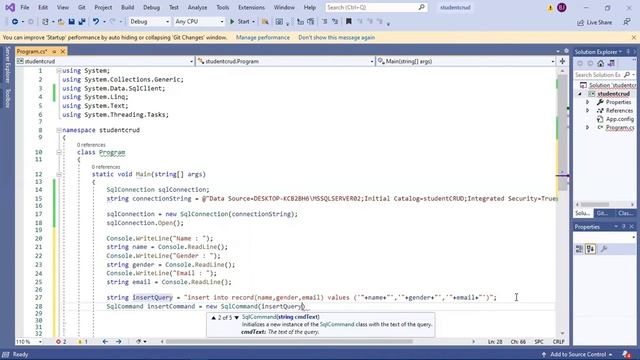Screen dimensions: 640x360
Task: Open the account profile avatar
Action: pos(562,7)
